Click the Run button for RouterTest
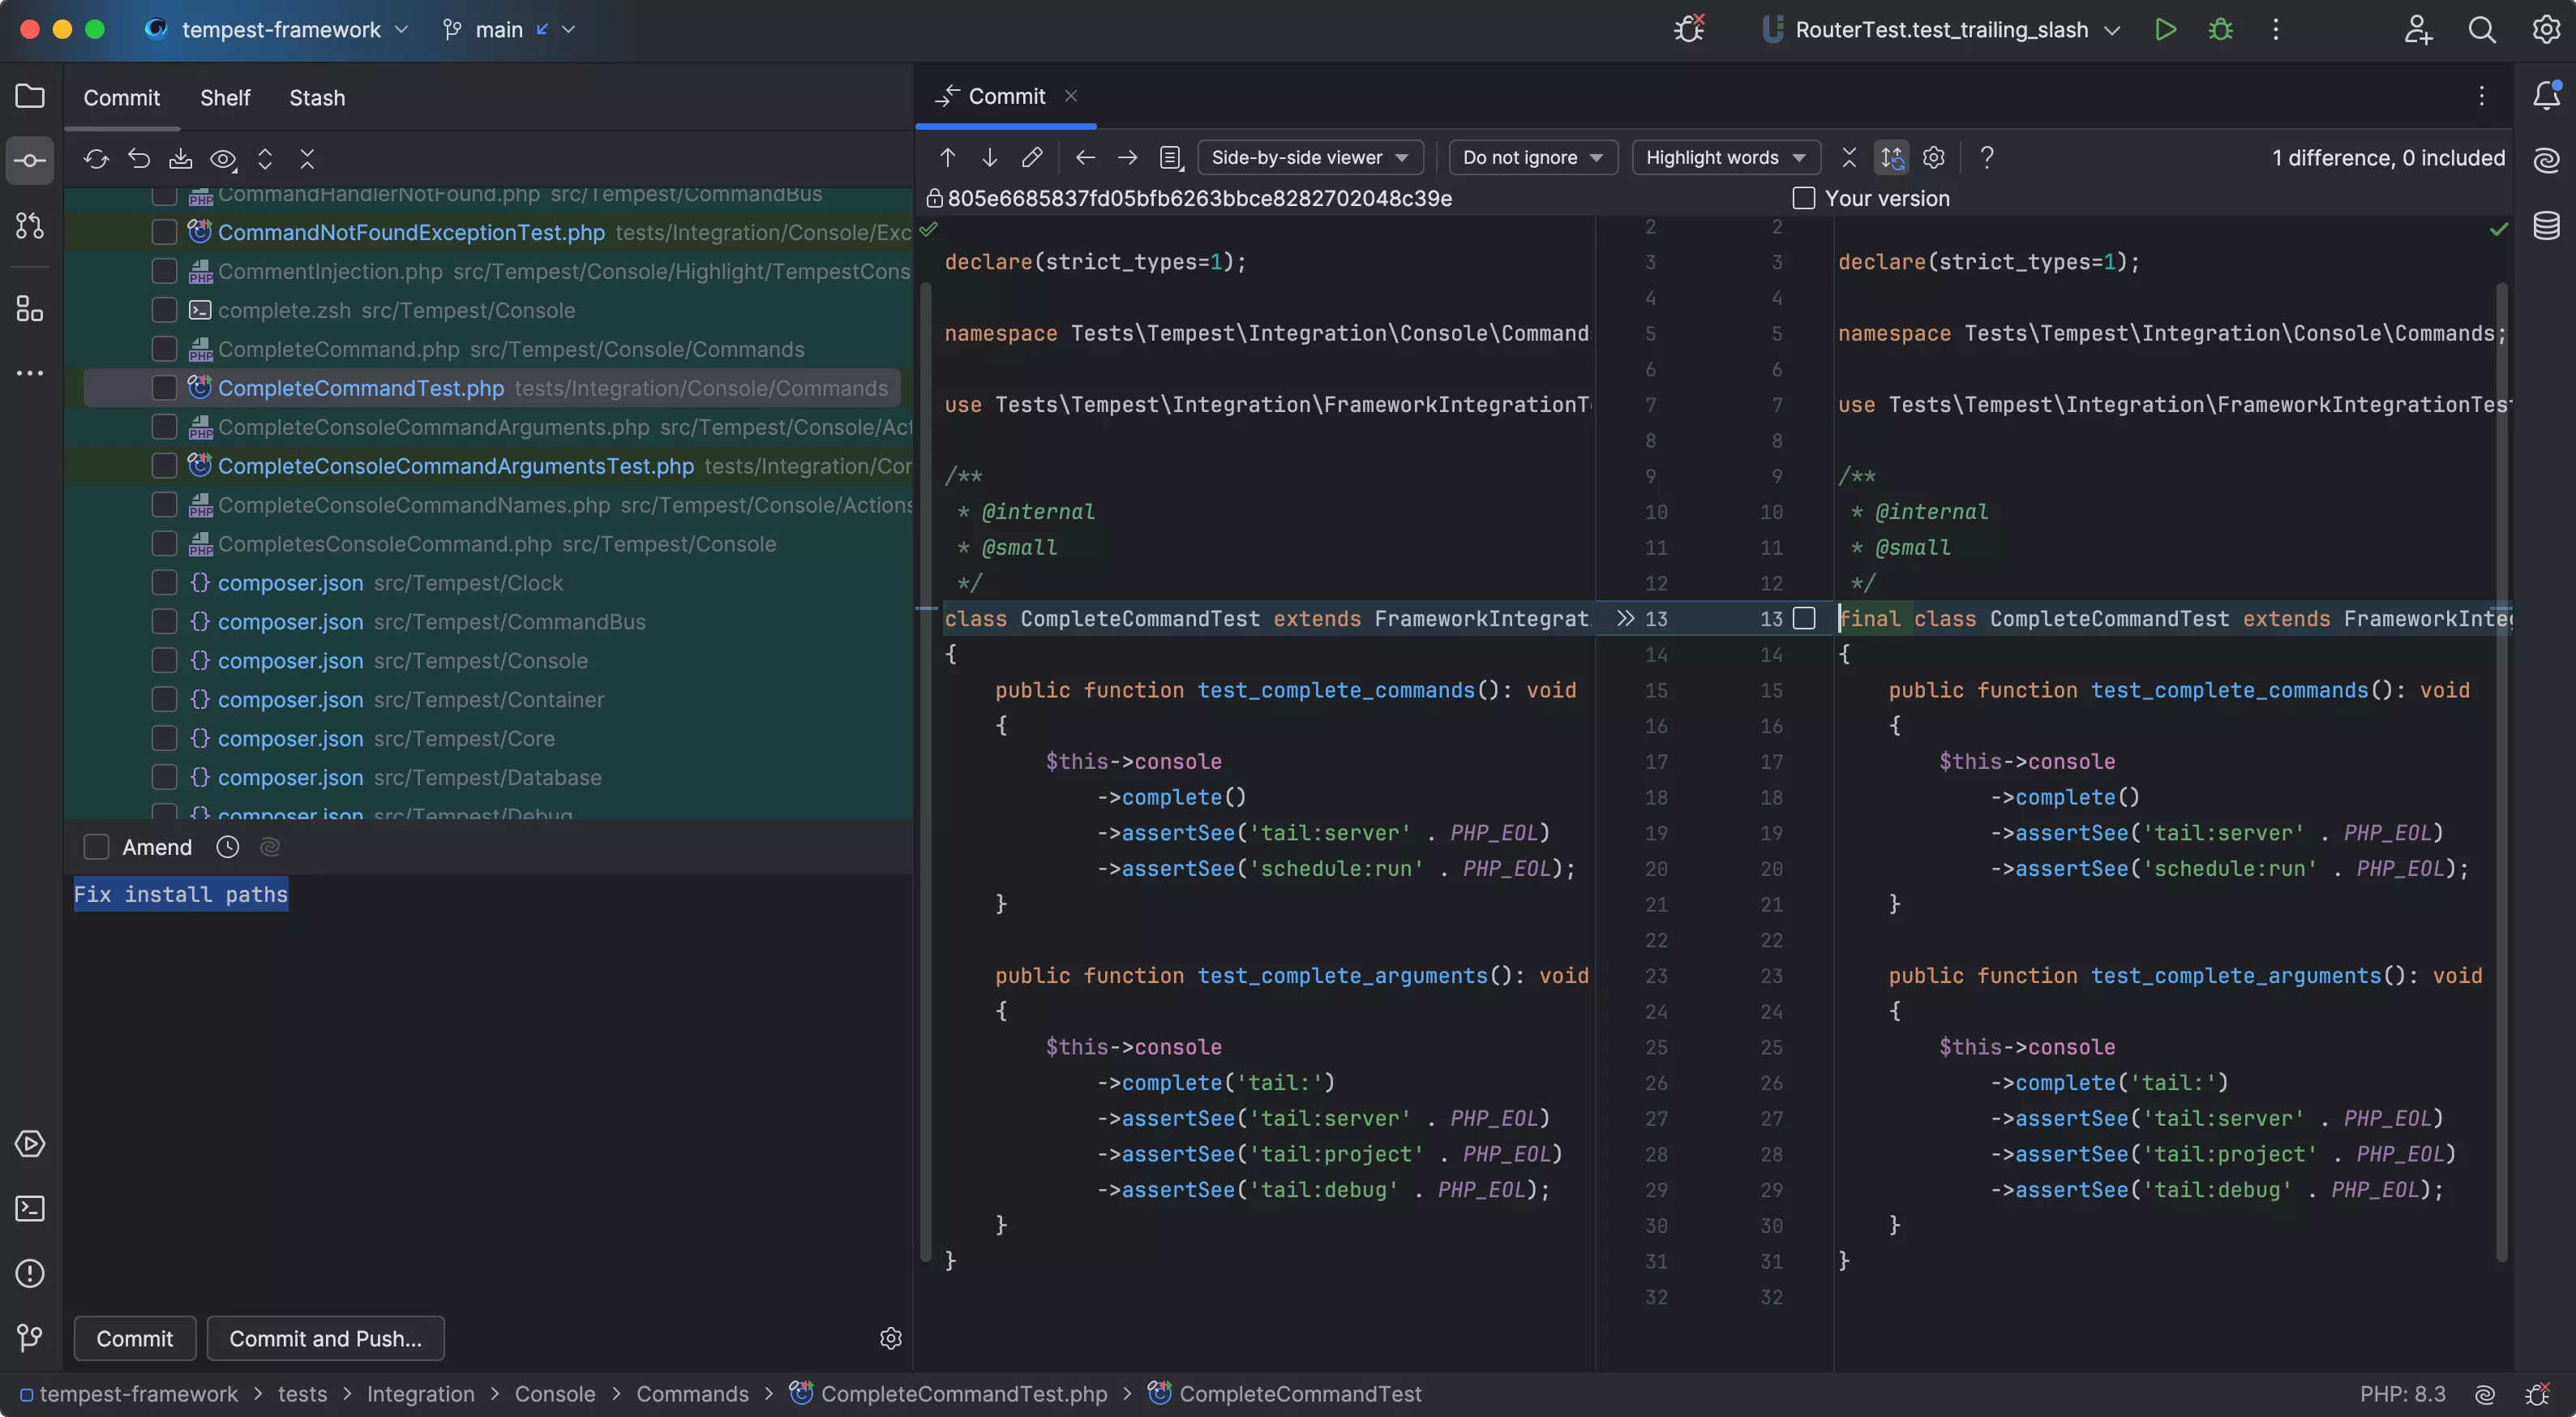 click(x=2165, y=30)
